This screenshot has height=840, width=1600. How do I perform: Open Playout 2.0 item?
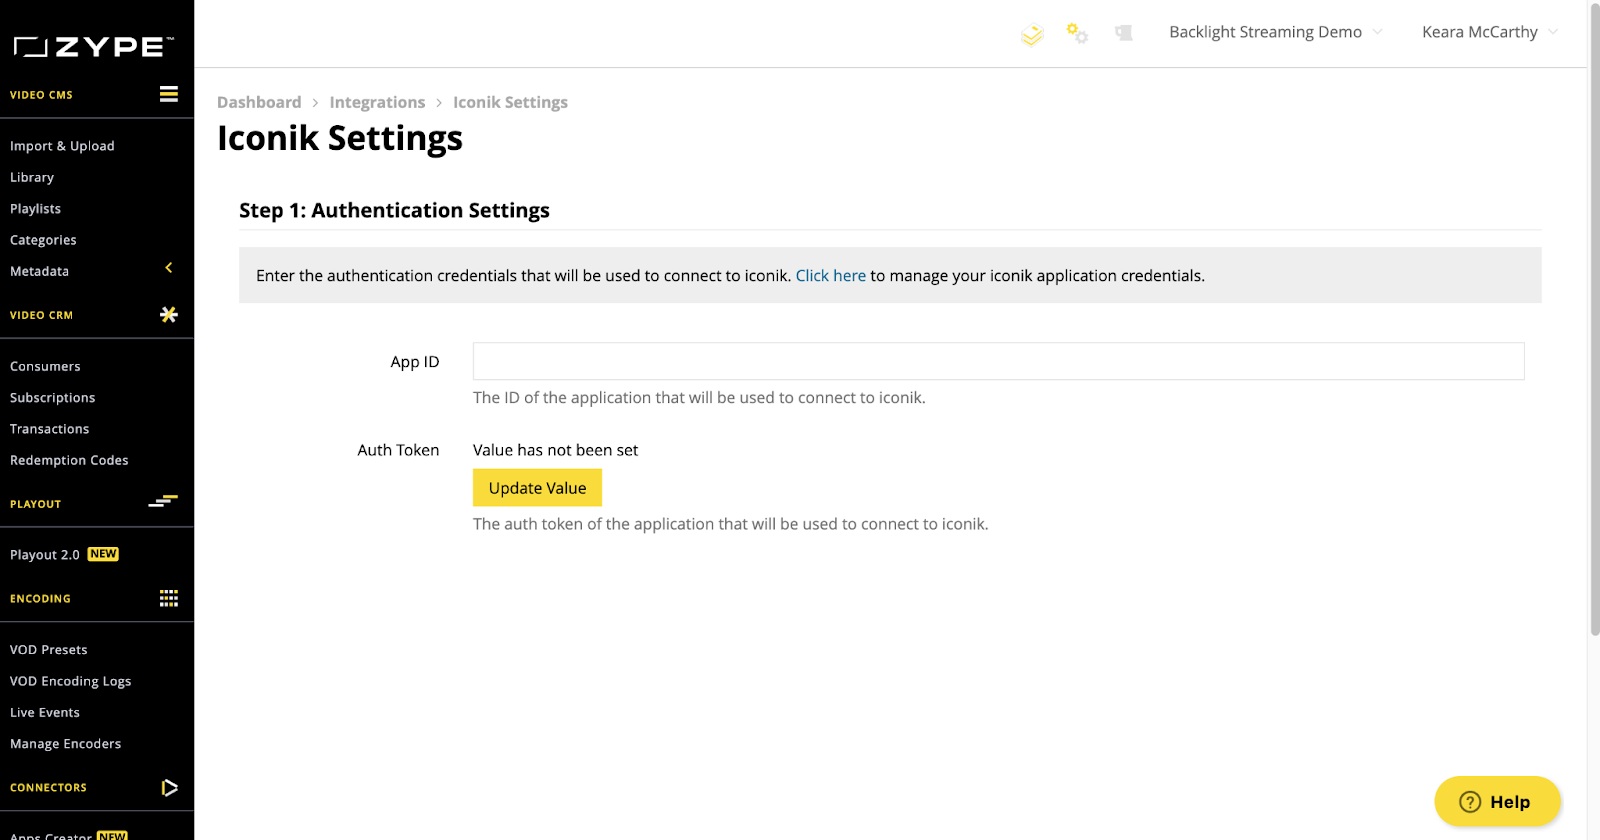pos(45,555)
